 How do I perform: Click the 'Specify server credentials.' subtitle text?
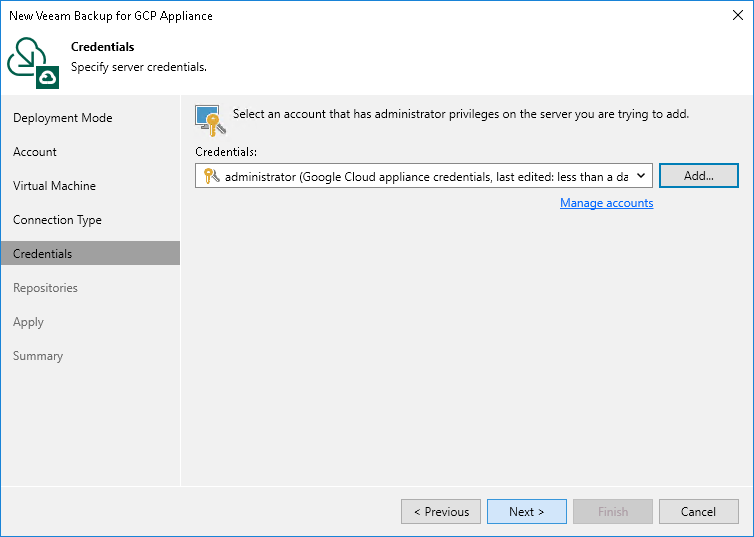[x=139, y=67]
